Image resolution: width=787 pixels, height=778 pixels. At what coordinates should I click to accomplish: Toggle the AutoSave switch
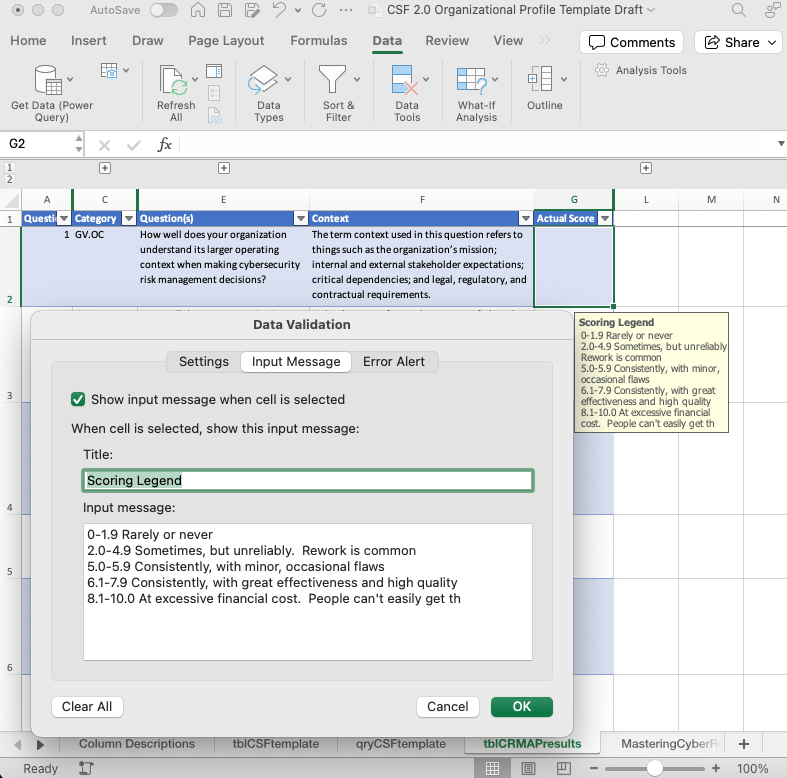click(x=163, y=11)
